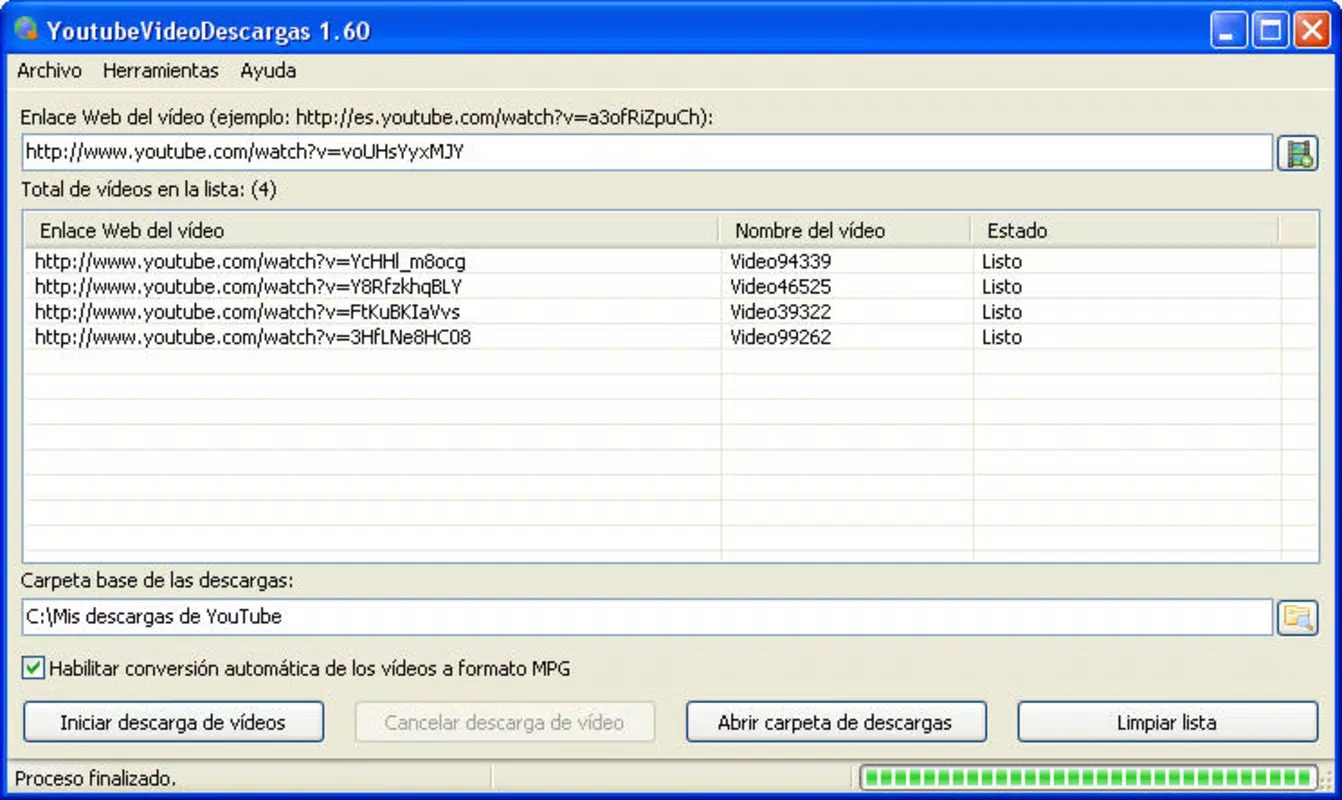Open the Archivo menu
Screen dimensions: 1342x800
tap(49, 71)
